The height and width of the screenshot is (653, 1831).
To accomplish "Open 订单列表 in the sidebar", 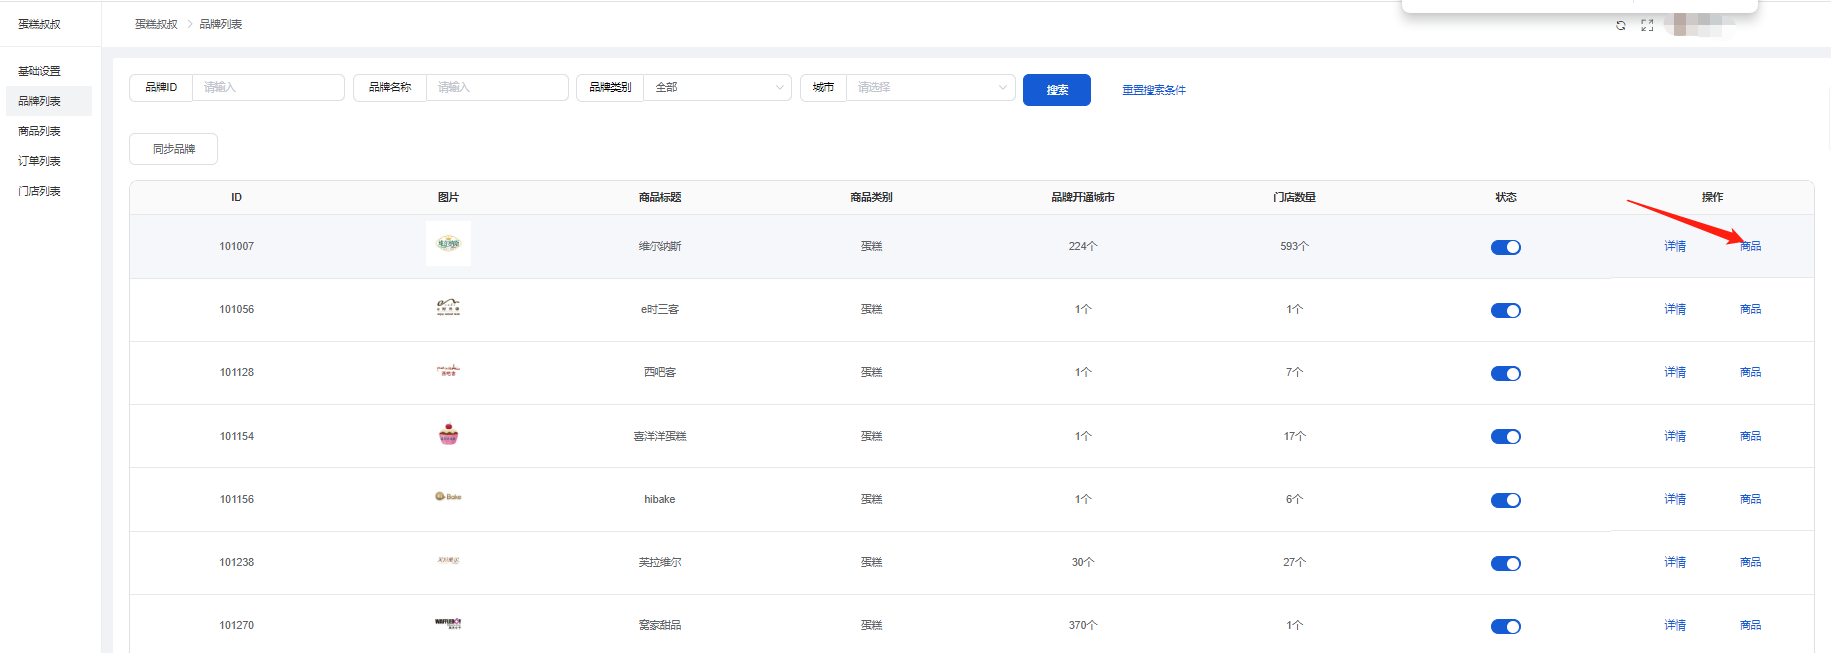I will (x=40, y=161).
